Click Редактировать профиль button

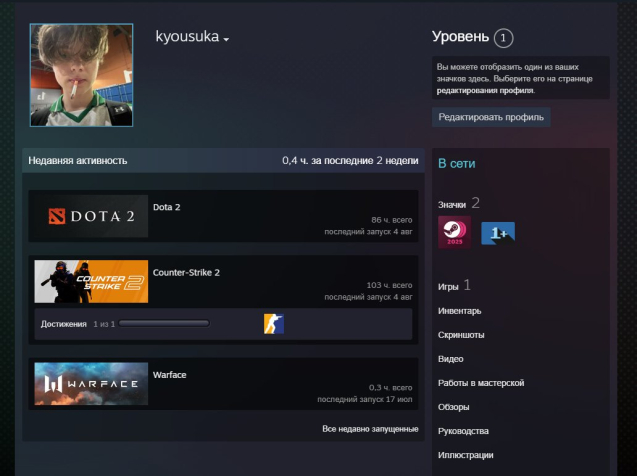(491, 117)
